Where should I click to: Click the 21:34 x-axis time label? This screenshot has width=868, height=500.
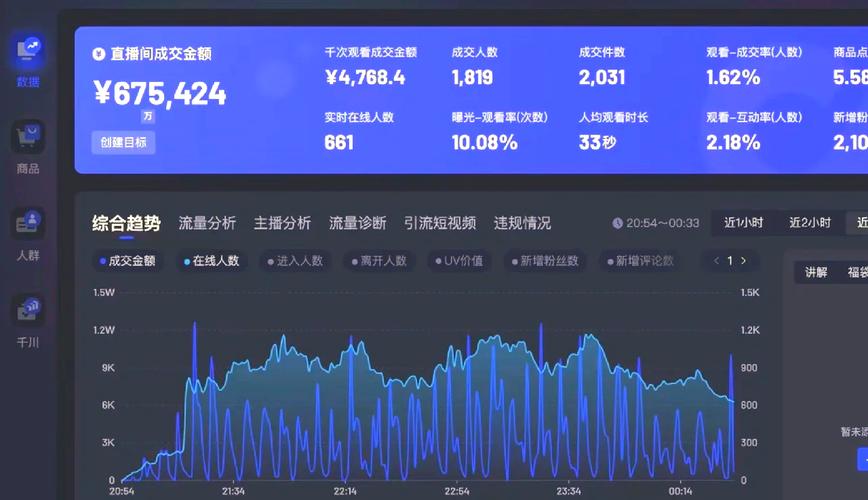point(233,491)
